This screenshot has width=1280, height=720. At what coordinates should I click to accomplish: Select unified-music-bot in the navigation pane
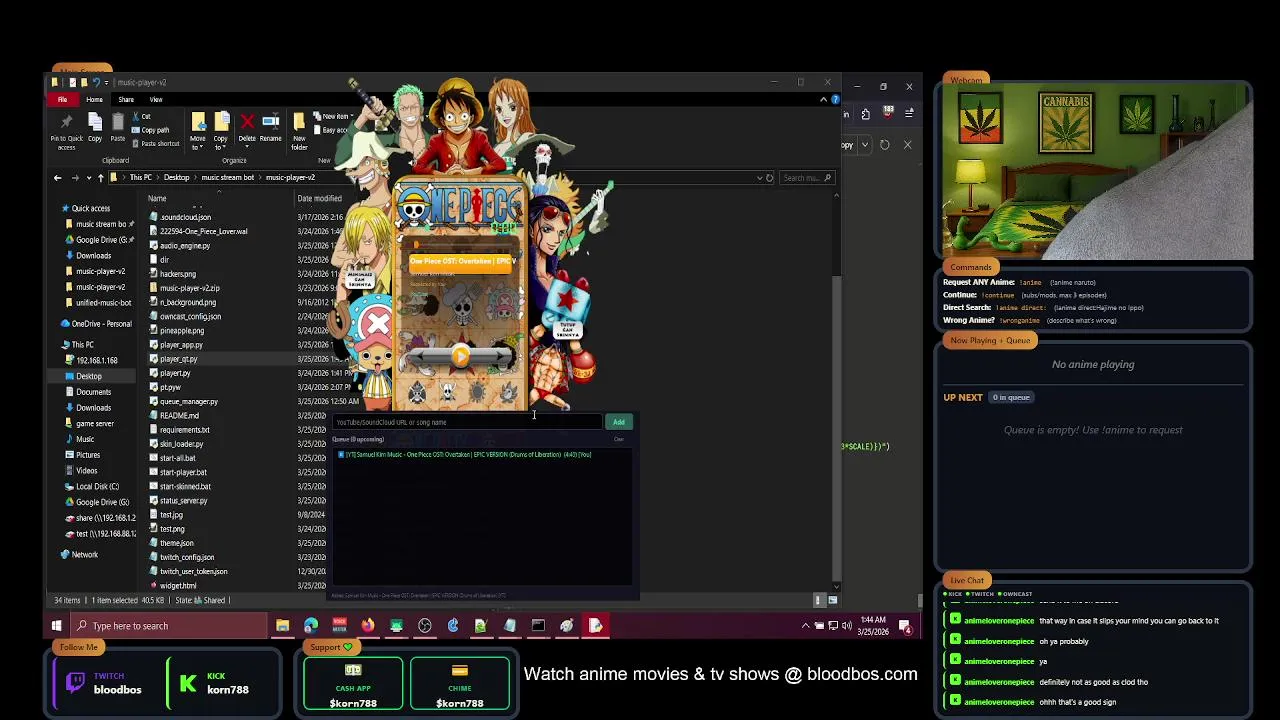click(x=103, y=302)
